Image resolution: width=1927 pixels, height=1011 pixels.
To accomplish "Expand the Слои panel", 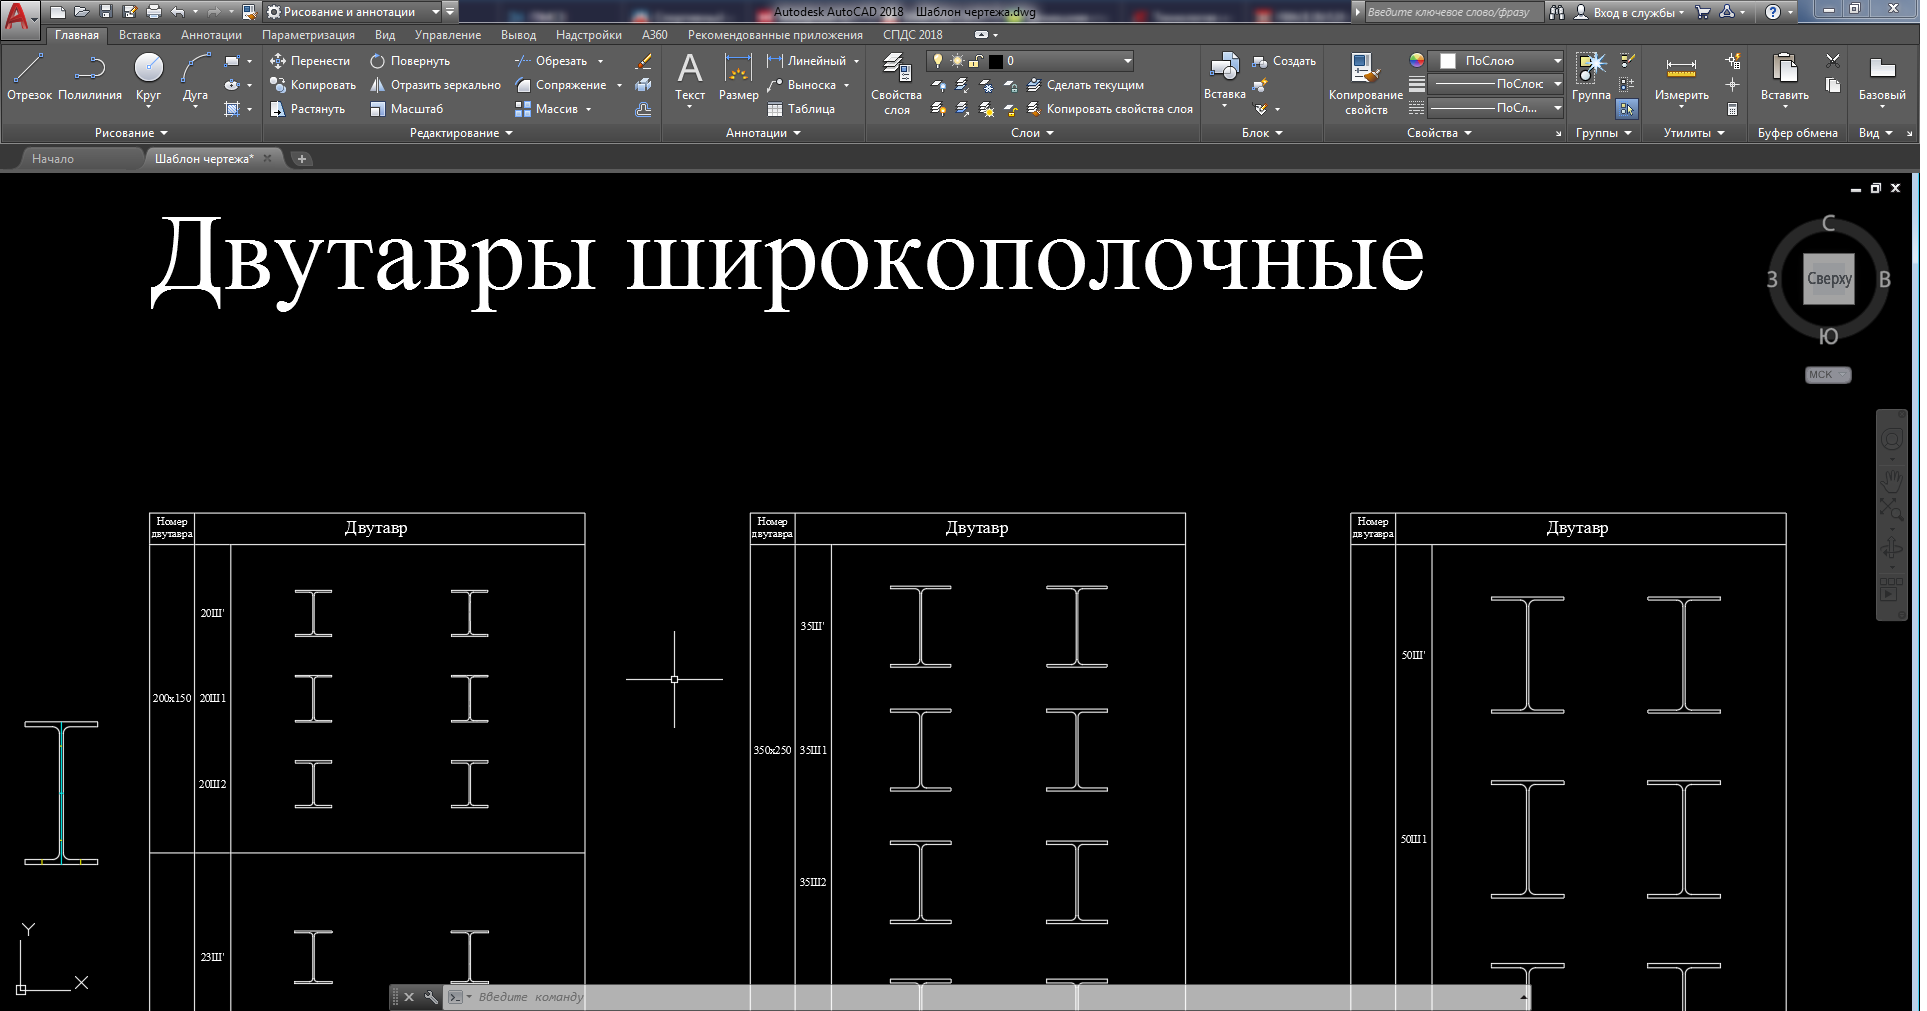I will pyautogui.click(x=1032, y=133).
